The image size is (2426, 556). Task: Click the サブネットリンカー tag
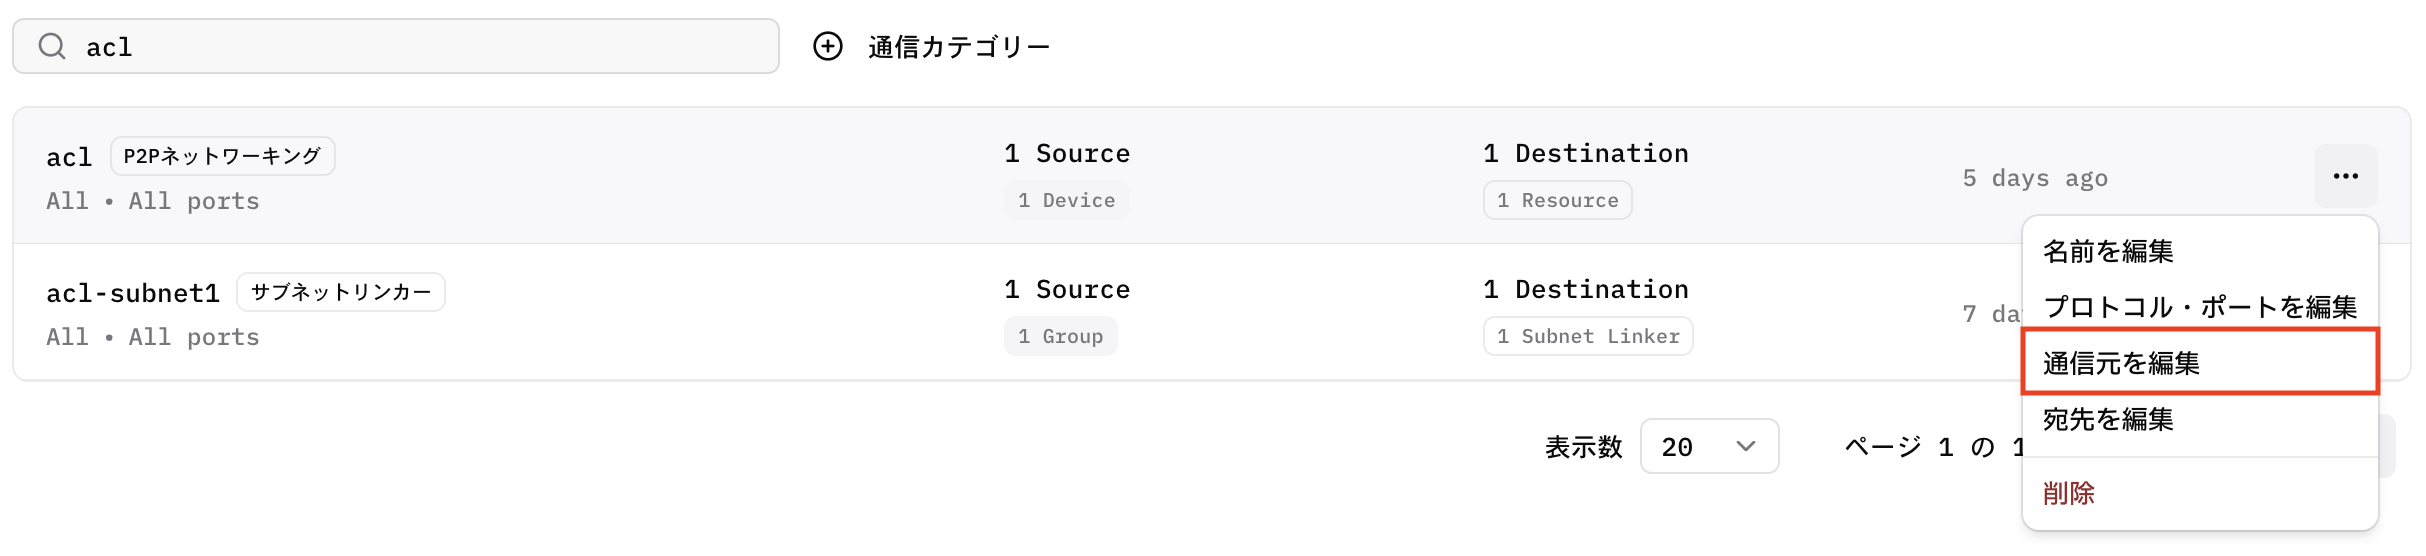tap(341, 292)
